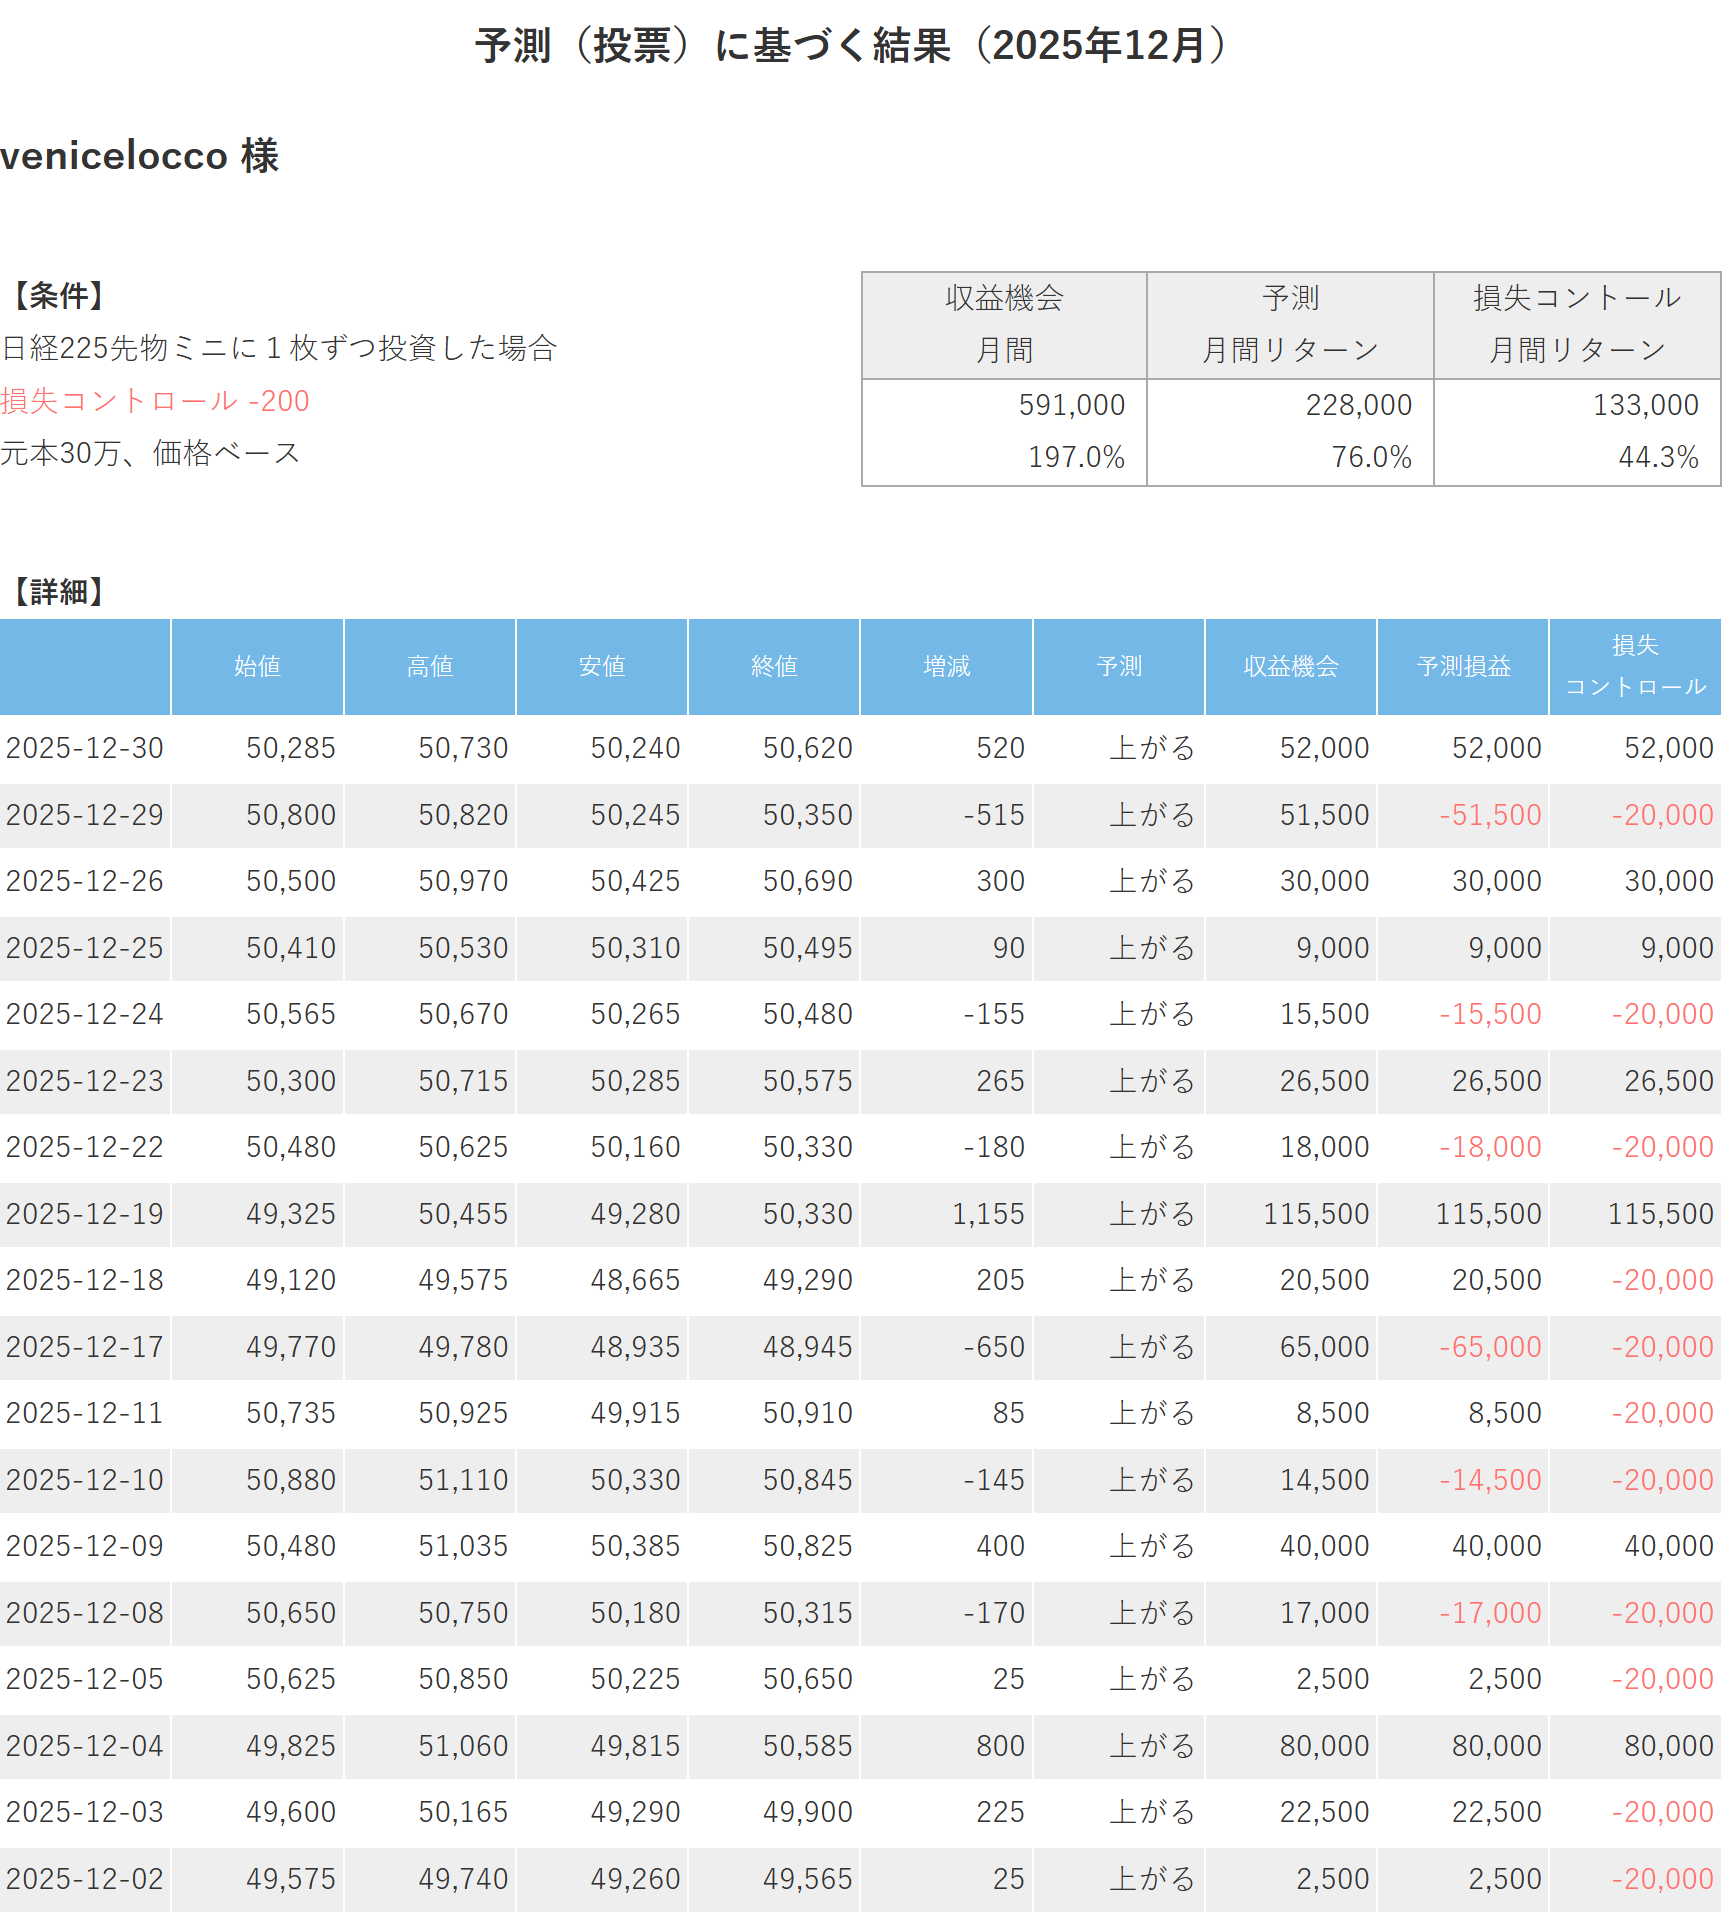Select 上がる prediction for 2025-12-17
This screenshot has height=1915, width=1724.
1152,1347
